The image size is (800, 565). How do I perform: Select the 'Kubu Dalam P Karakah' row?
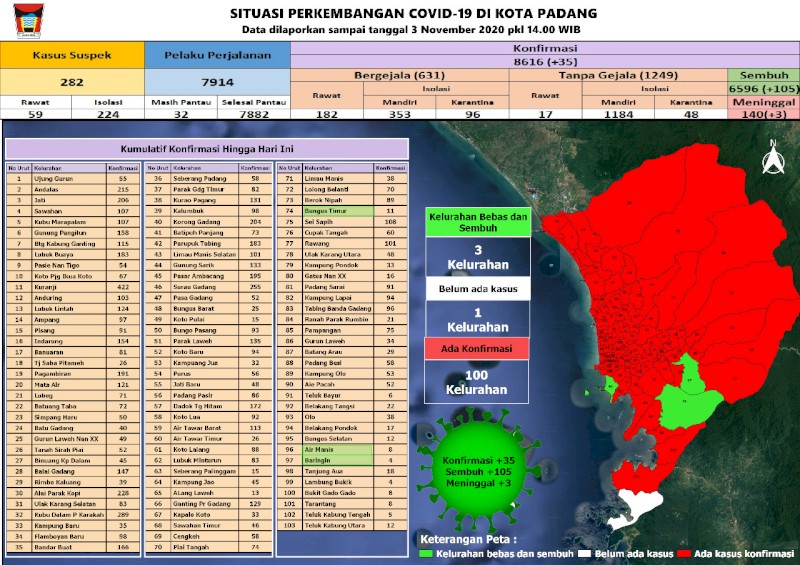pos(73,514)
